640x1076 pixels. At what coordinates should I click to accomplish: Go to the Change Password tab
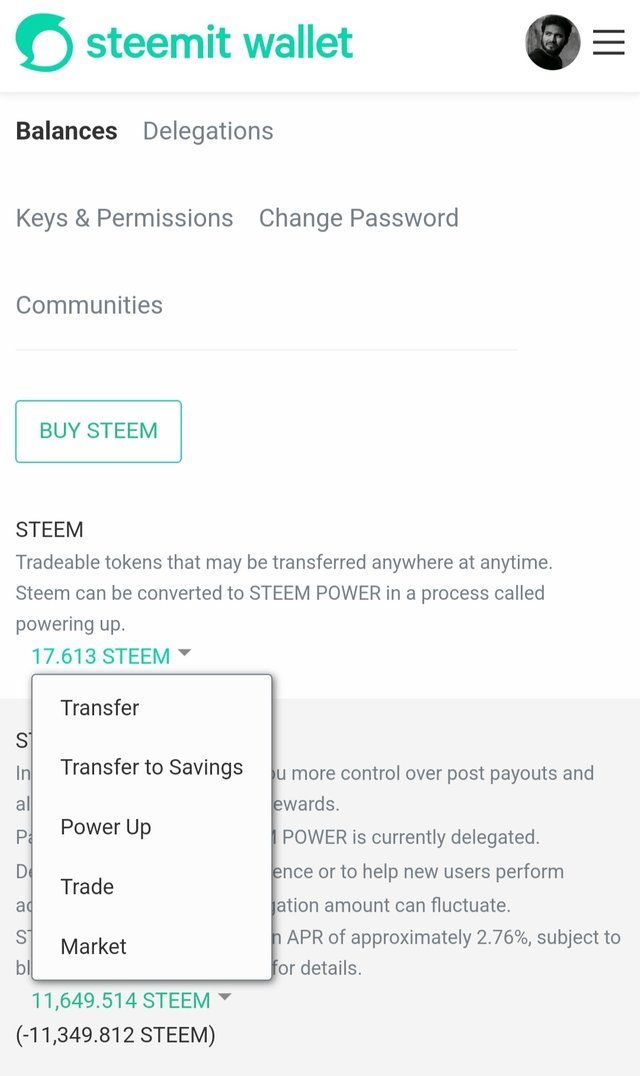pos(359,218)
